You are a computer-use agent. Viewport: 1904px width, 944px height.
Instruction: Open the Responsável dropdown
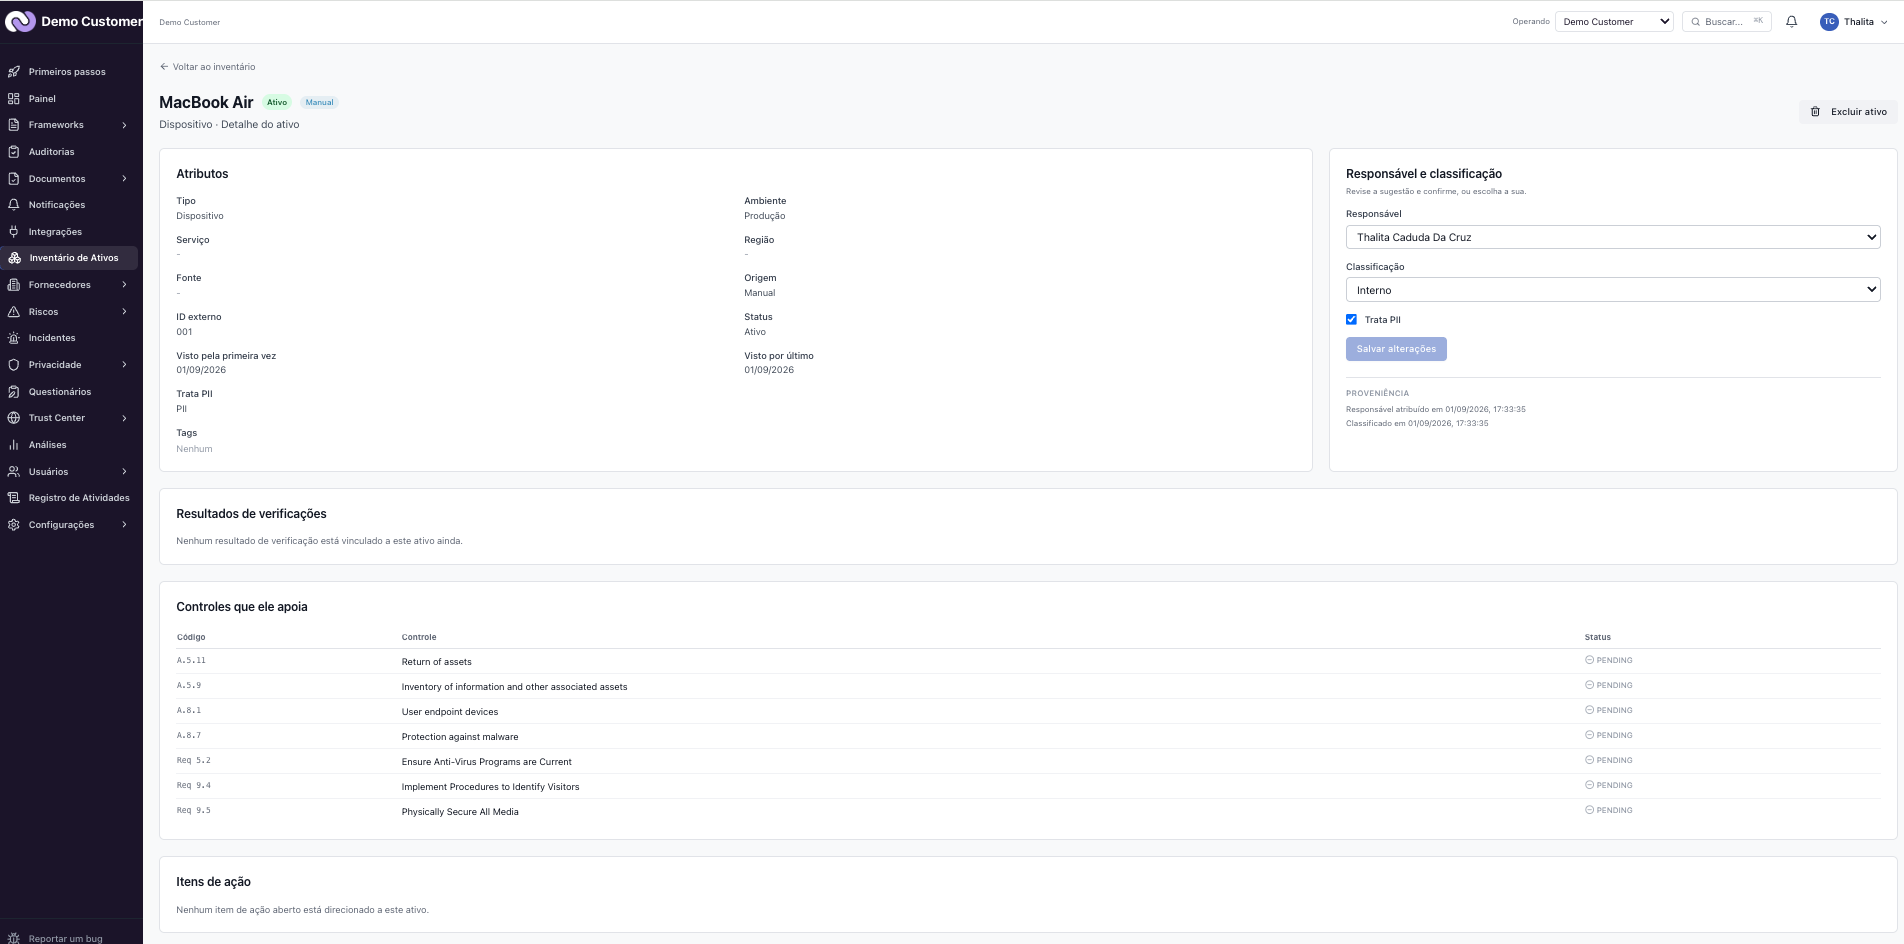(x=1613, y=237)
